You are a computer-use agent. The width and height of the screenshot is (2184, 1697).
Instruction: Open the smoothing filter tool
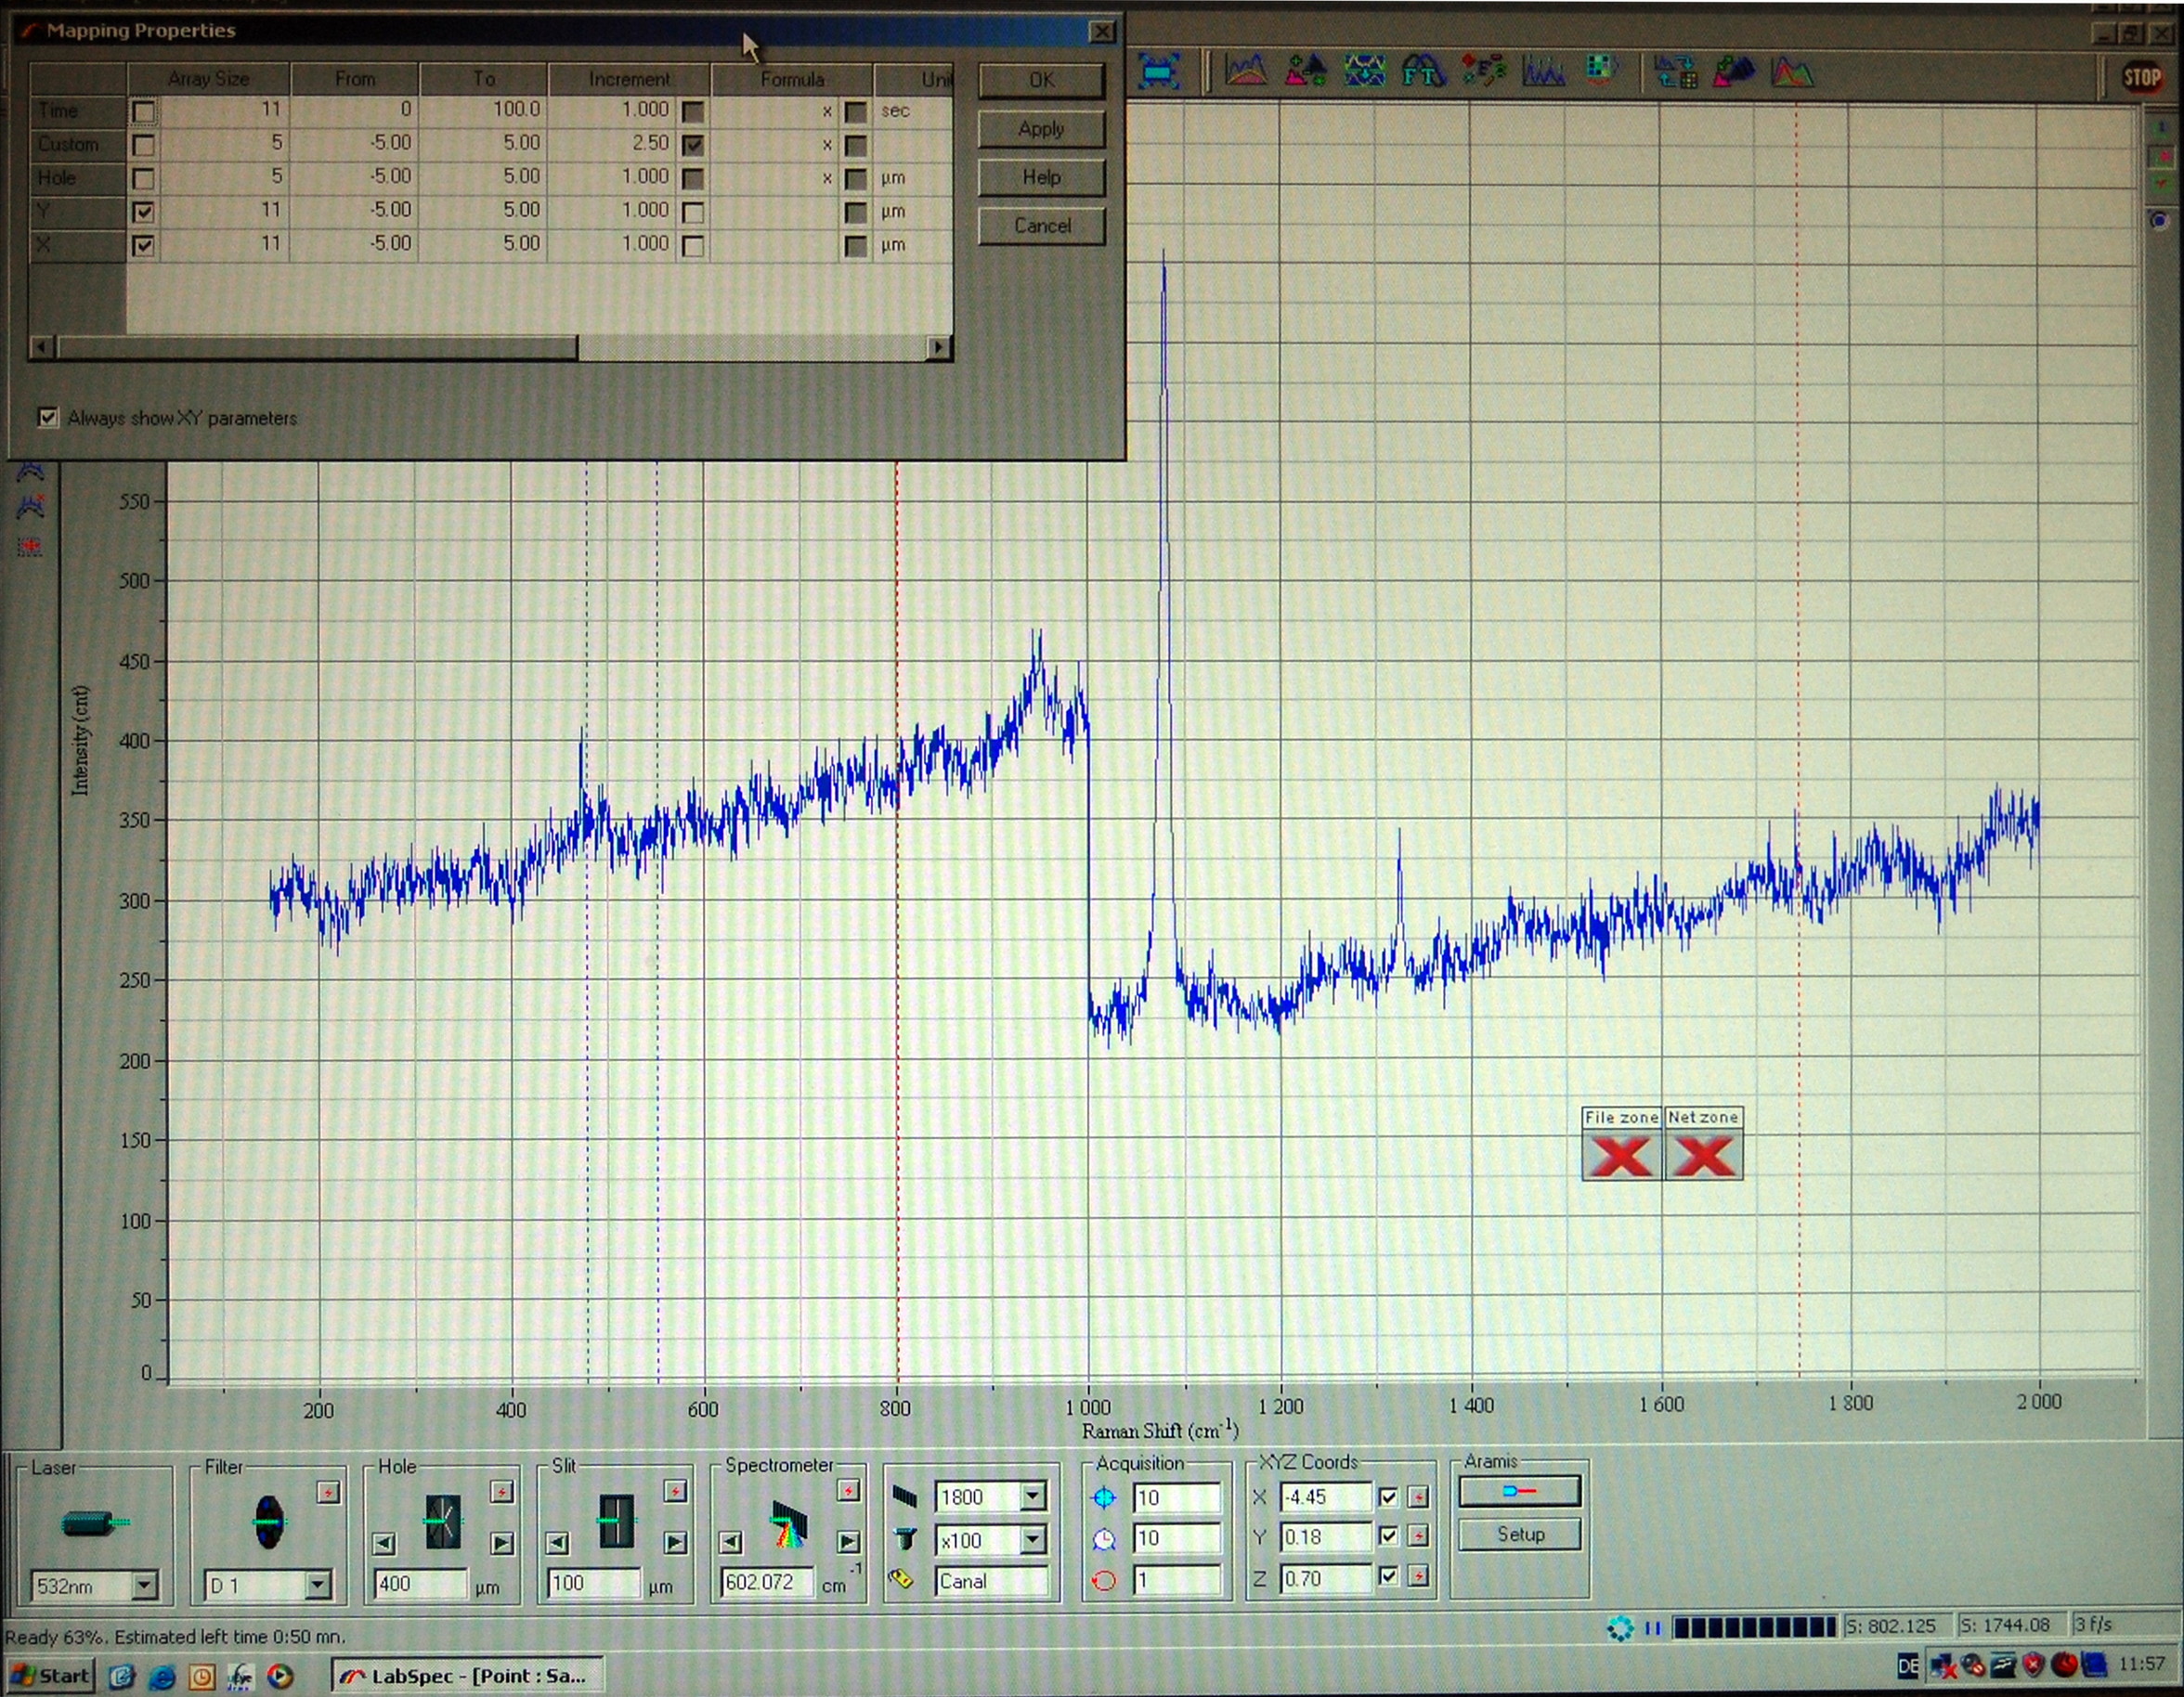[1364, 71]
